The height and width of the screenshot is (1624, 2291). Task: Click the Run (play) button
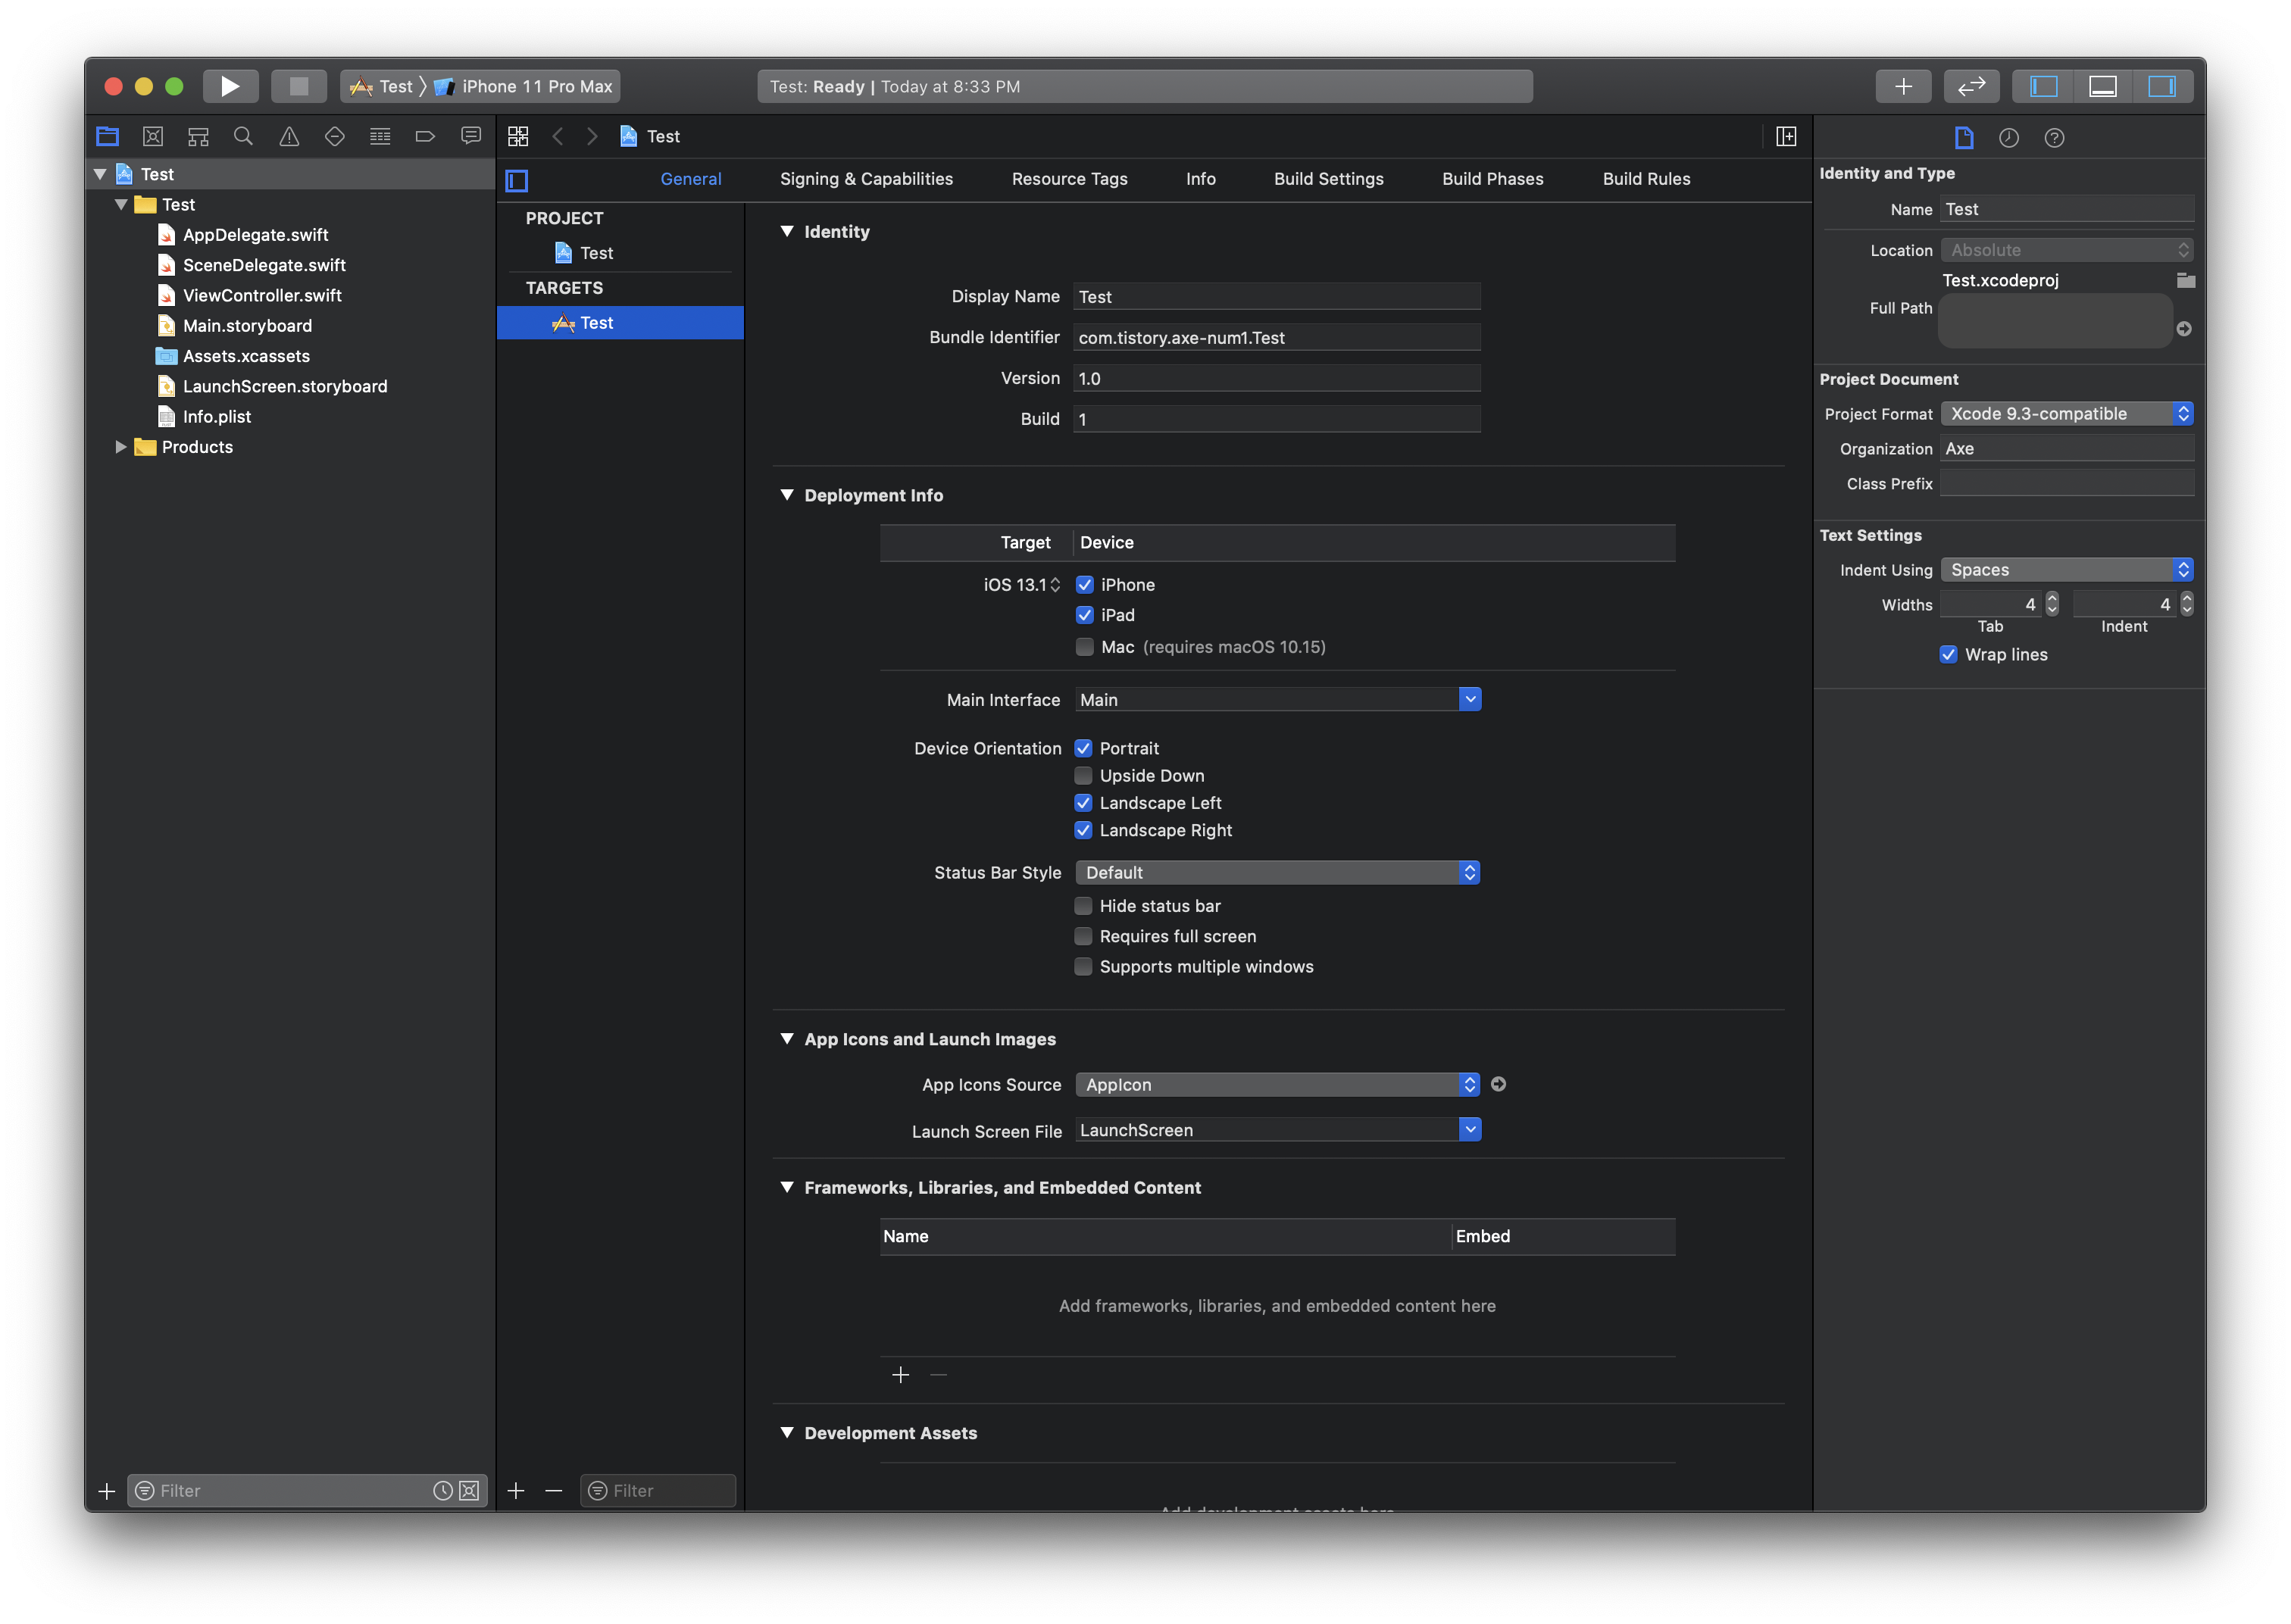(x=230, y=86)
